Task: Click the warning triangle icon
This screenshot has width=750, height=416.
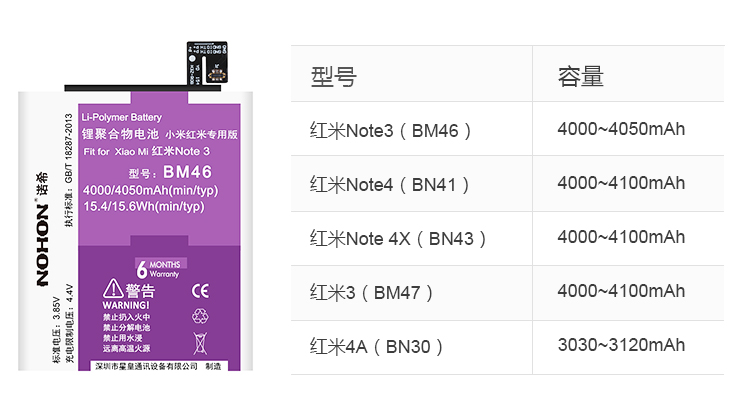Action: (x=111, y=292)
